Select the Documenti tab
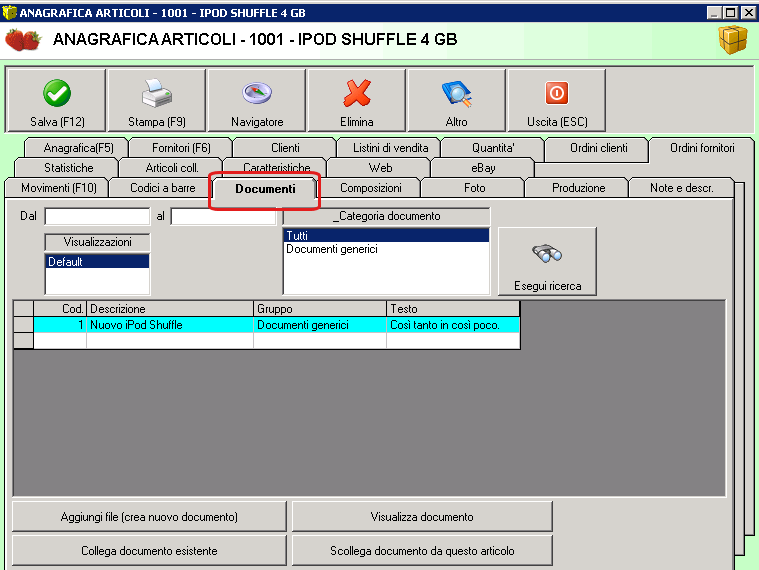 tap(265, 189)
